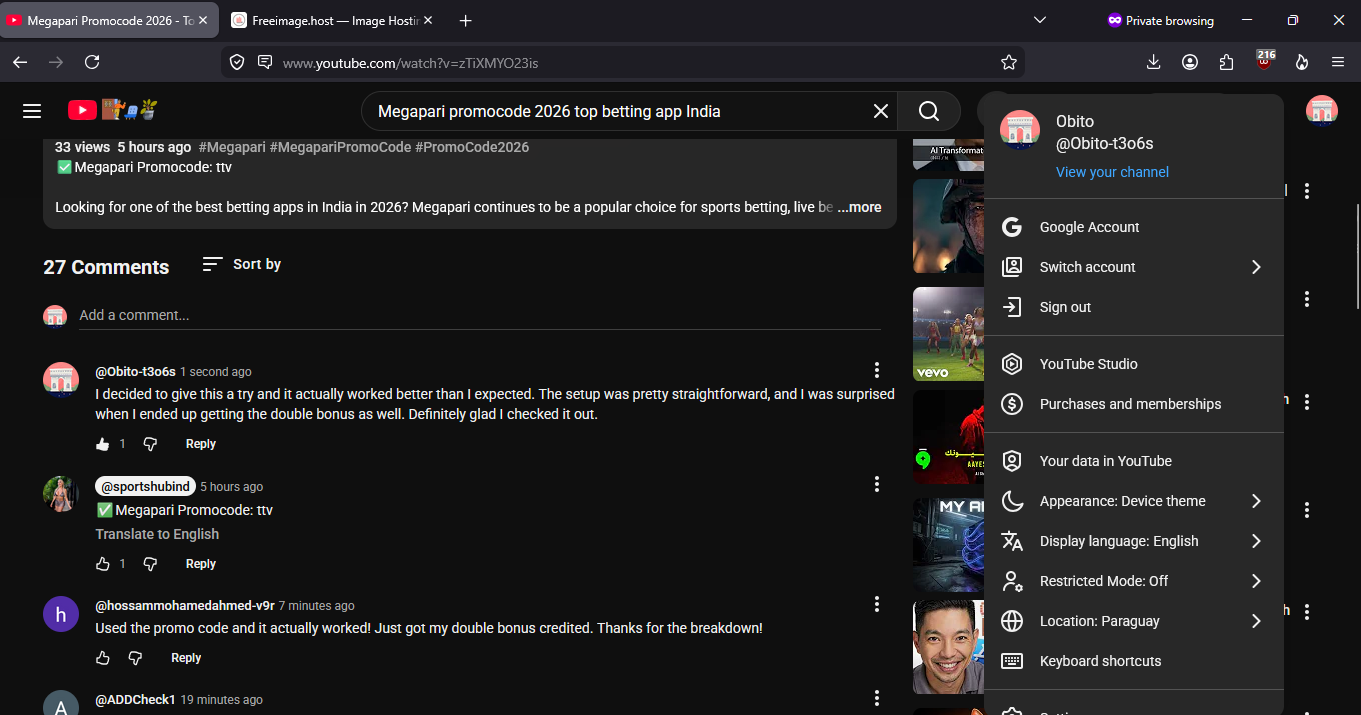The width and height of the screenshot is (1361, 715).
Task: Go back with the browser back arrow
Action: coord(20,62)
